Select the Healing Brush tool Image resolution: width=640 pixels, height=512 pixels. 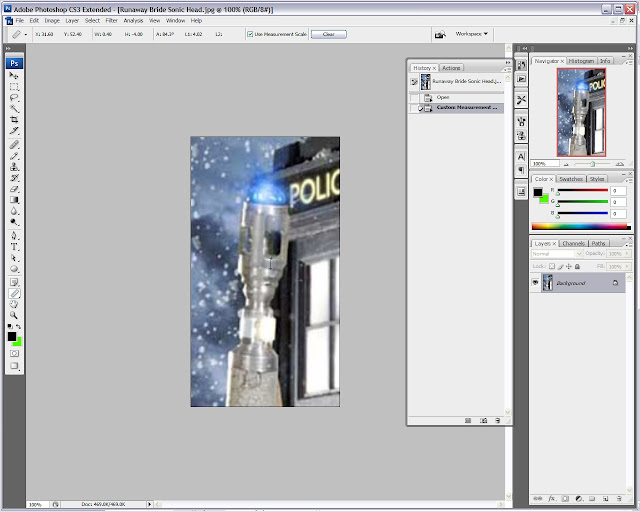pyautogui.click(x=14, y=145)
